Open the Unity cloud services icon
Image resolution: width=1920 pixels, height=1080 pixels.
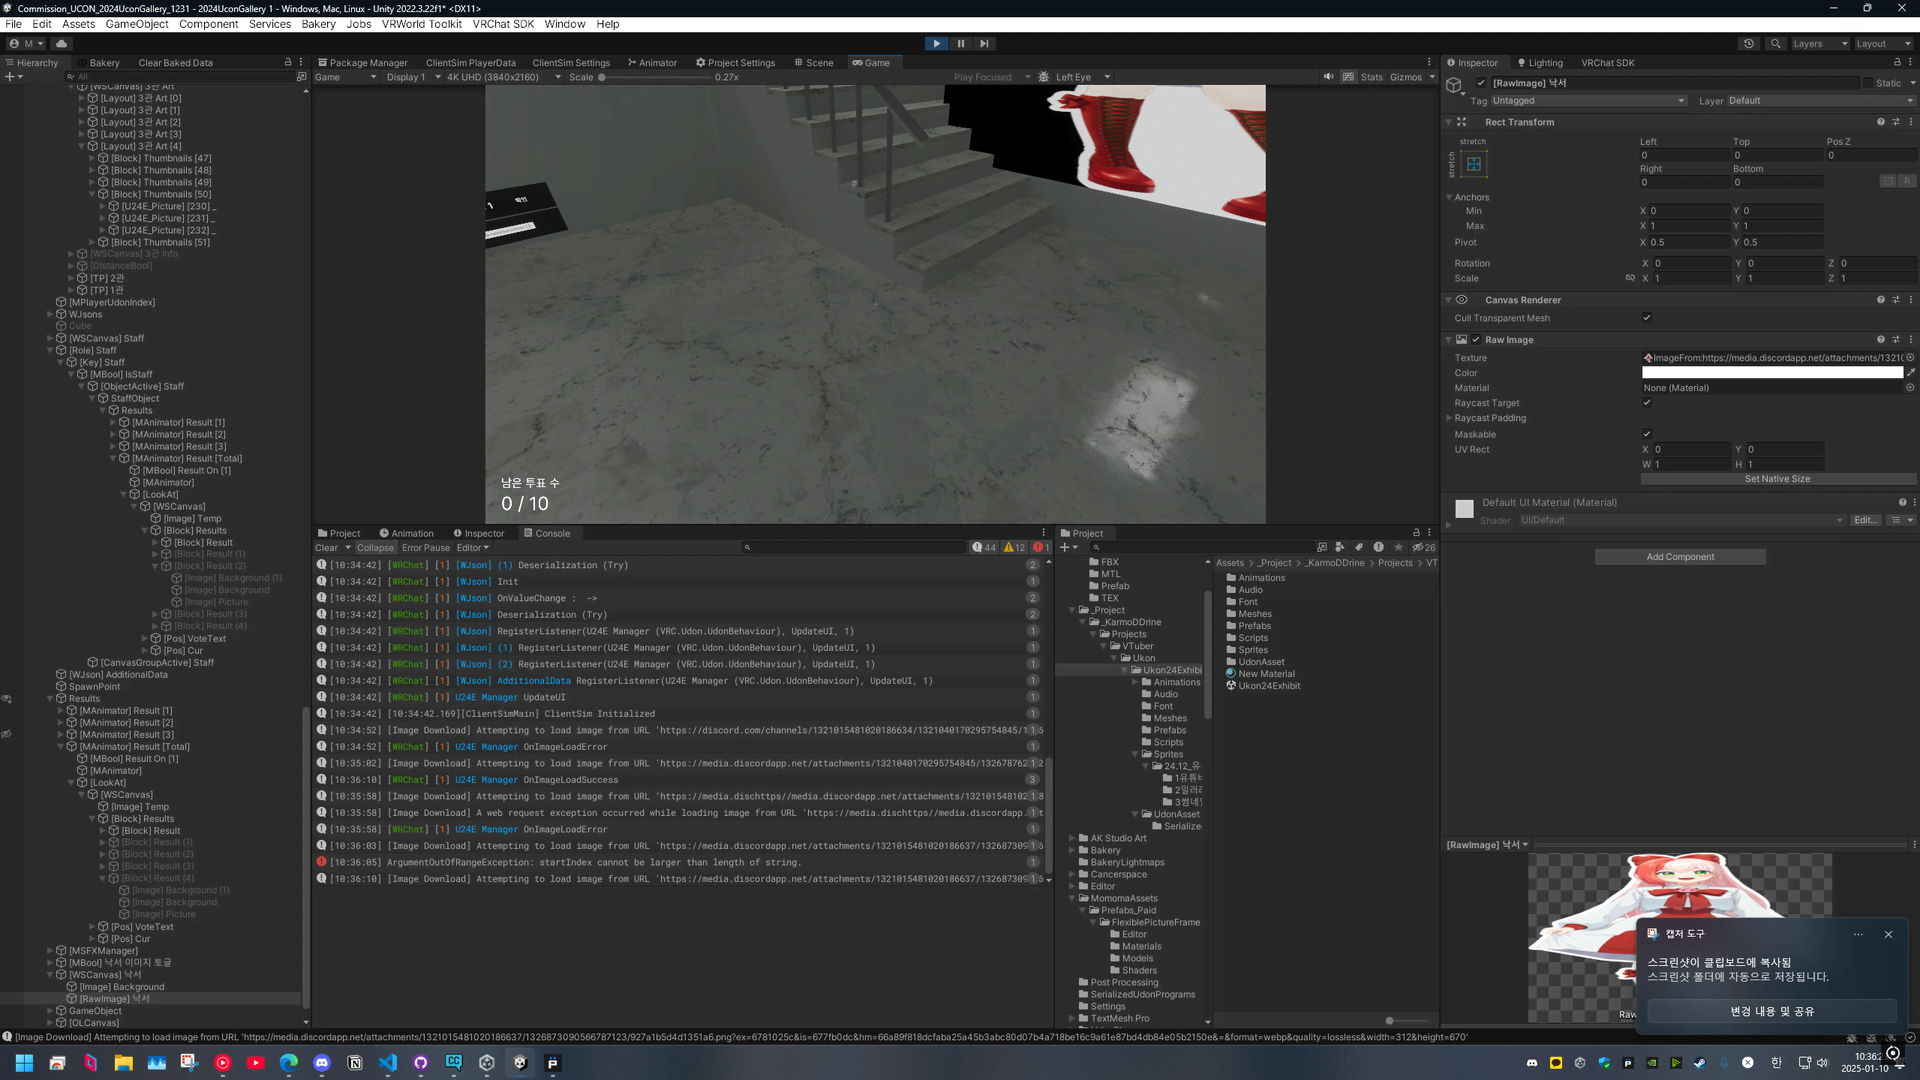point(62,44)
